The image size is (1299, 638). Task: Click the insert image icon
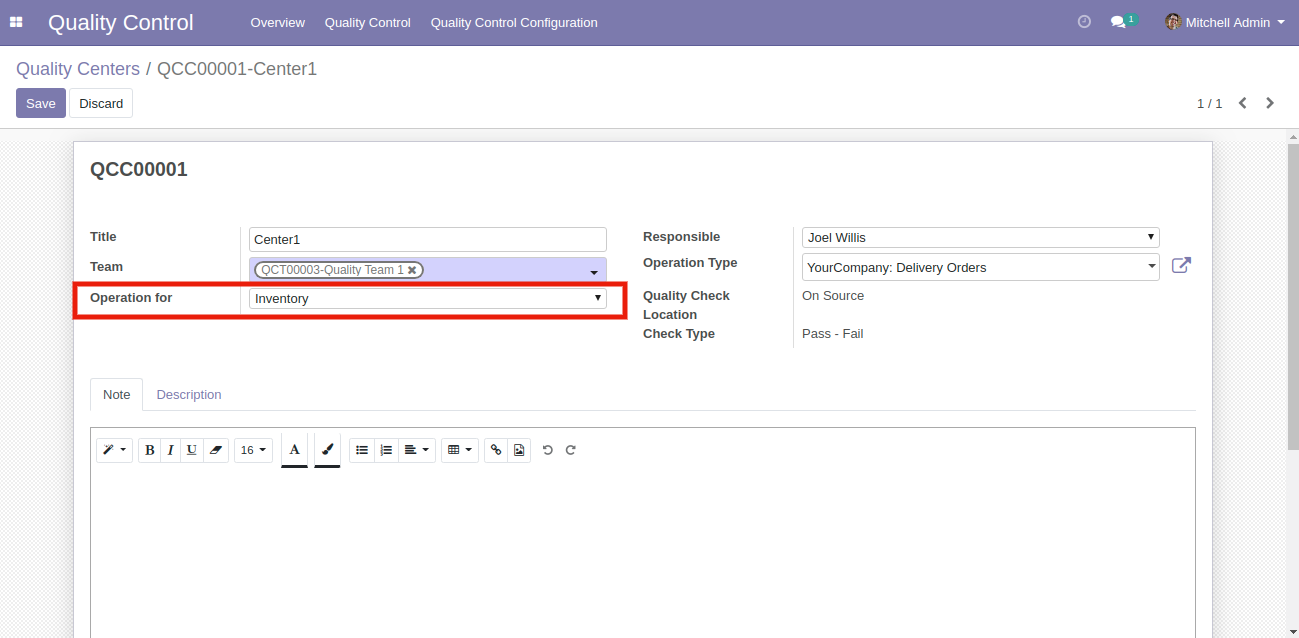(519, 450)
